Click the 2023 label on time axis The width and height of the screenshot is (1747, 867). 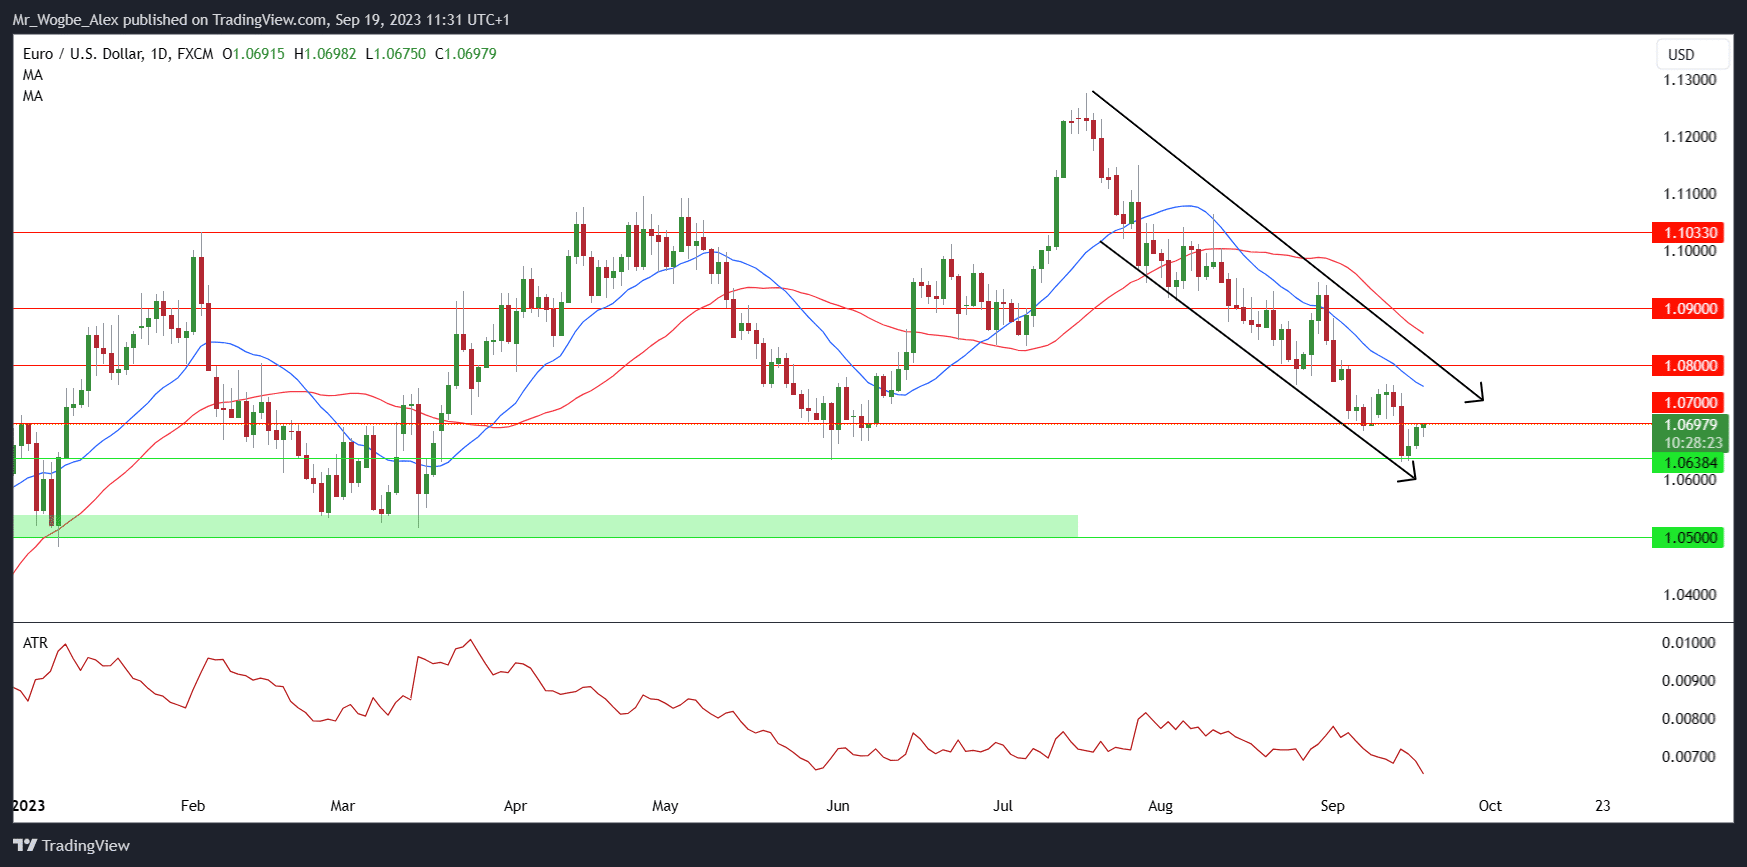coord(29,806)
